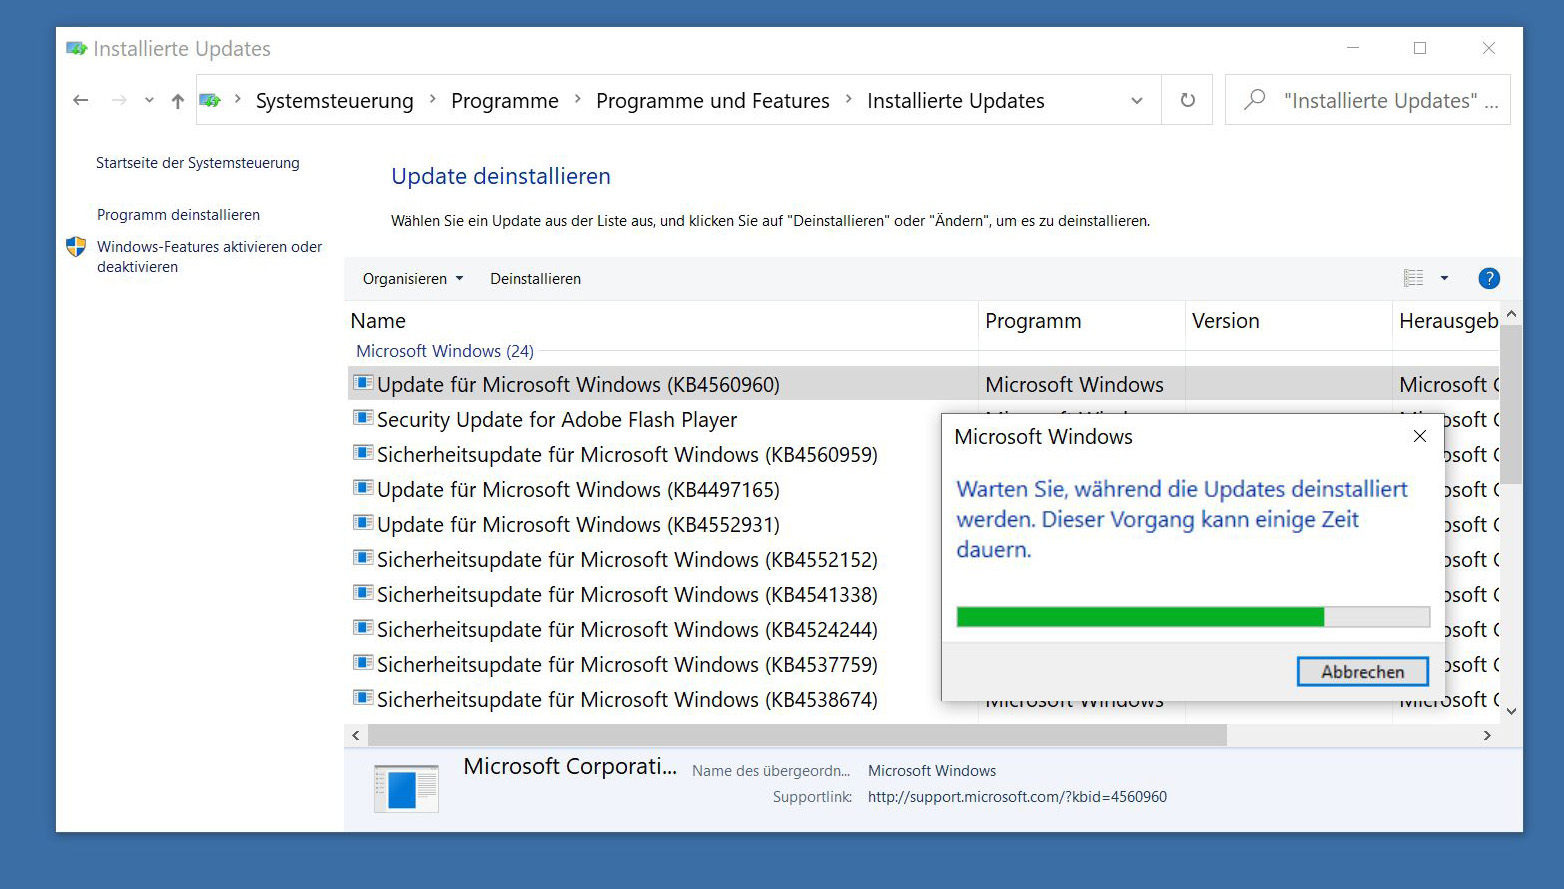Click the update icon of KB4497165
Screen dimensions: 1564x889
(363, 488)
